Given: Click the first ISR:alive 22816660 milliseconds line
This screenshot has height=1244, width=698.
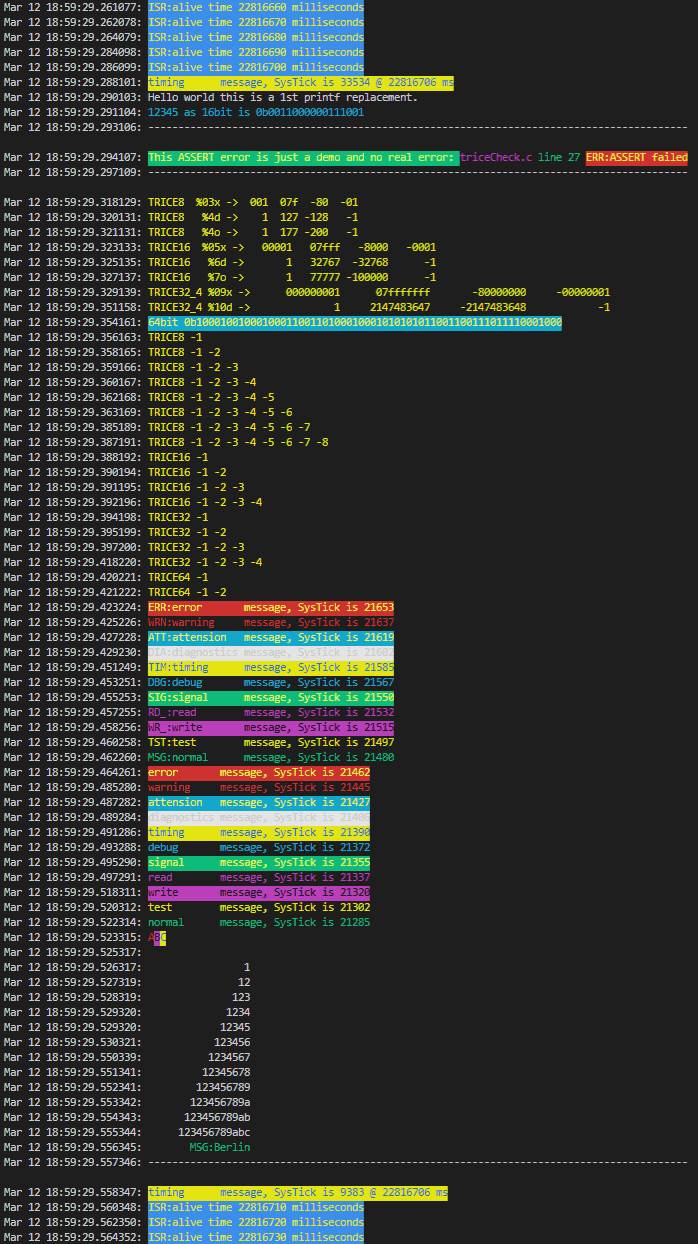Looking at the screenshot, I should (x=256, y=7).
